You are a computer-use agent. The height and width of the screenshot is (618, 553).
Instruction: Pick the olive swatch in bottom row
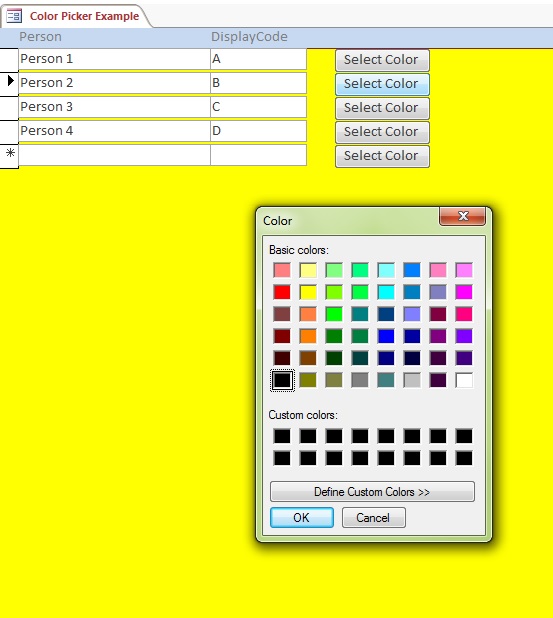coord(308,380)
